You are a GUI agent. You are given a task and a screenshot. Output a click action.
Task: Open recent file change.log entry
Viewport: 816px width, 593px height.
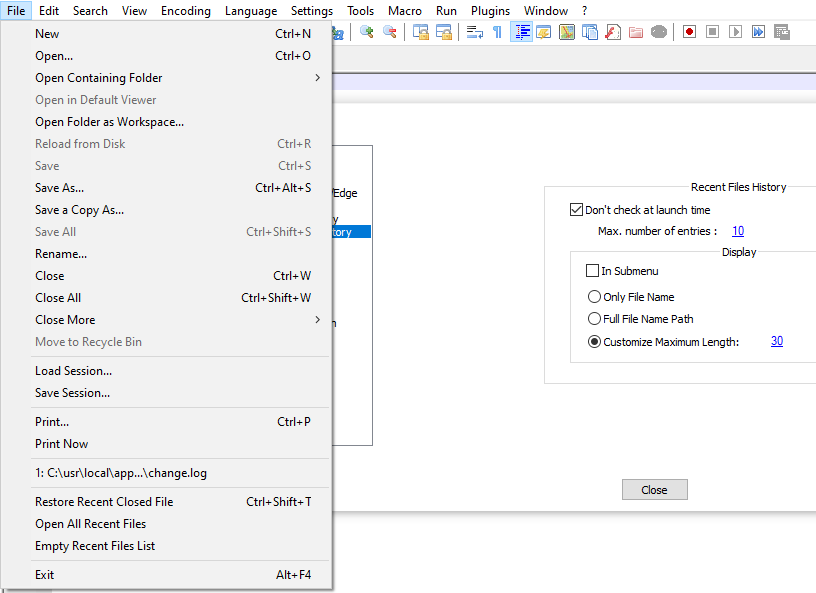pos(166,473)
